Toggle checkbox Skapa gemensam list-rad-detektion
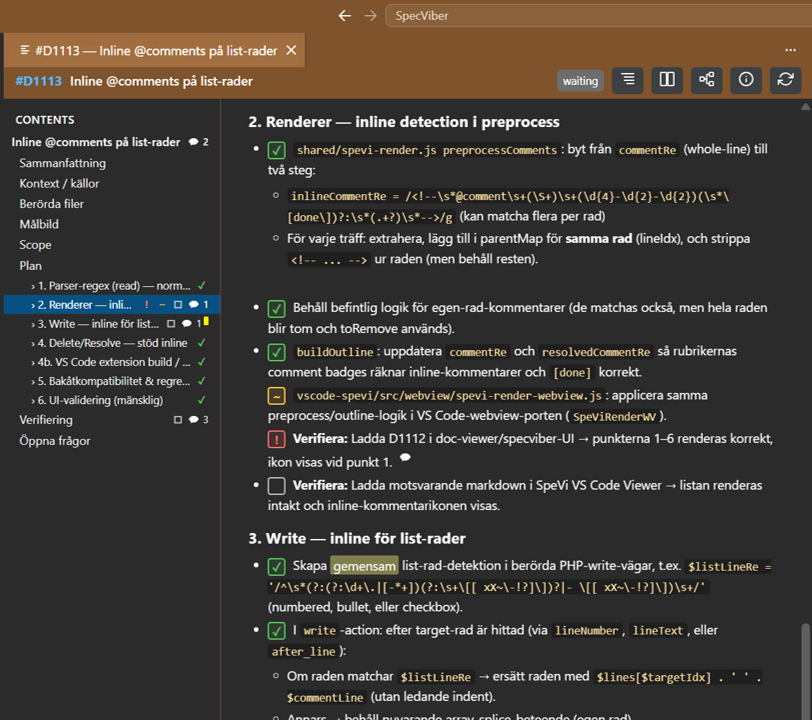 click(x=277, y=567)
